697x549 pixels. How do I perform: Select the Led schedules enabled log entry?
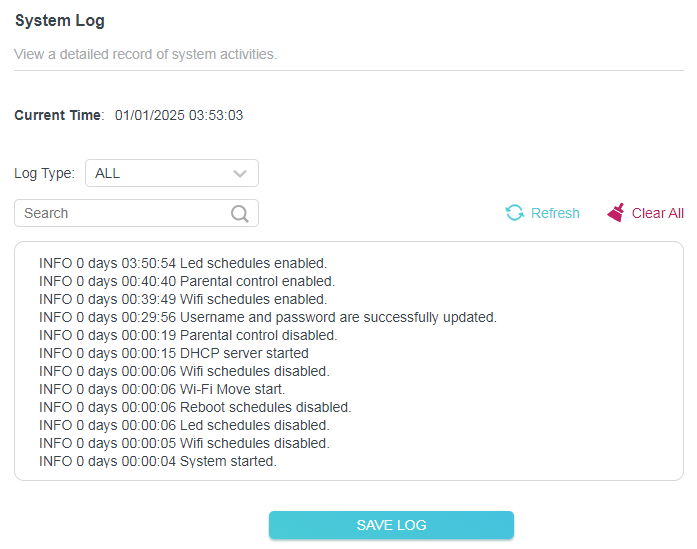click(x=183, y=263)
